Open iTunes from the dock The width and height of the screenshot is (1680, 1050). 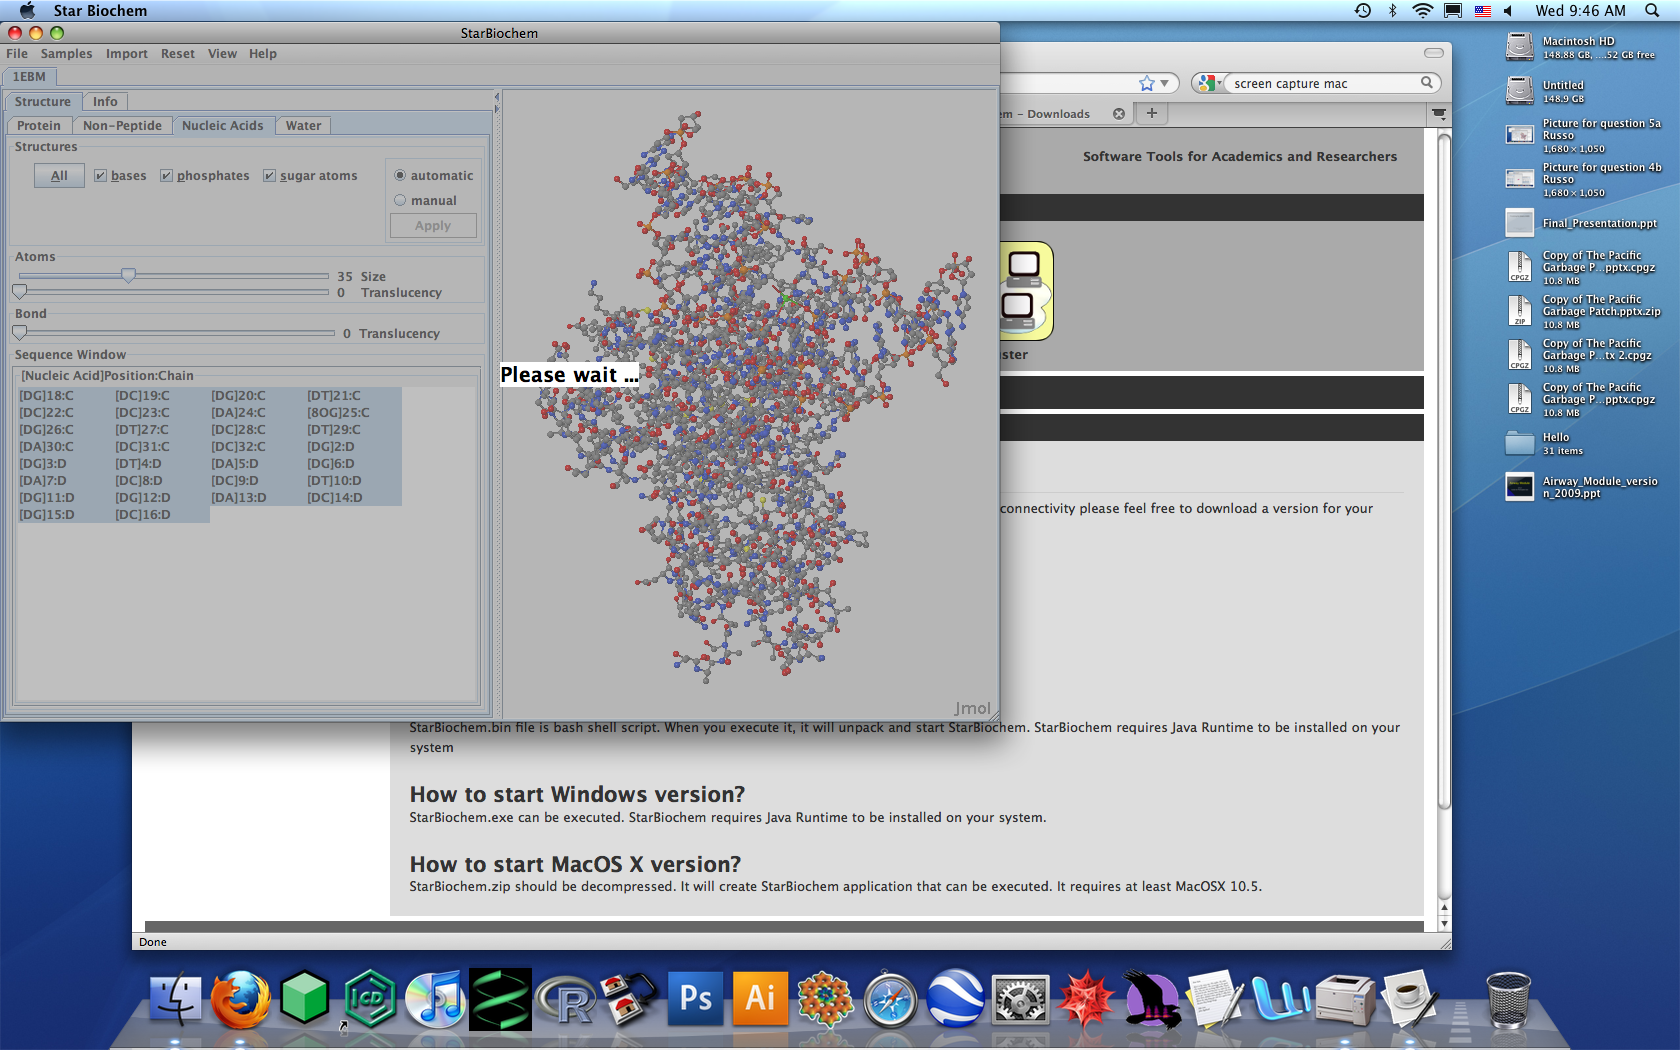[435, 999]
